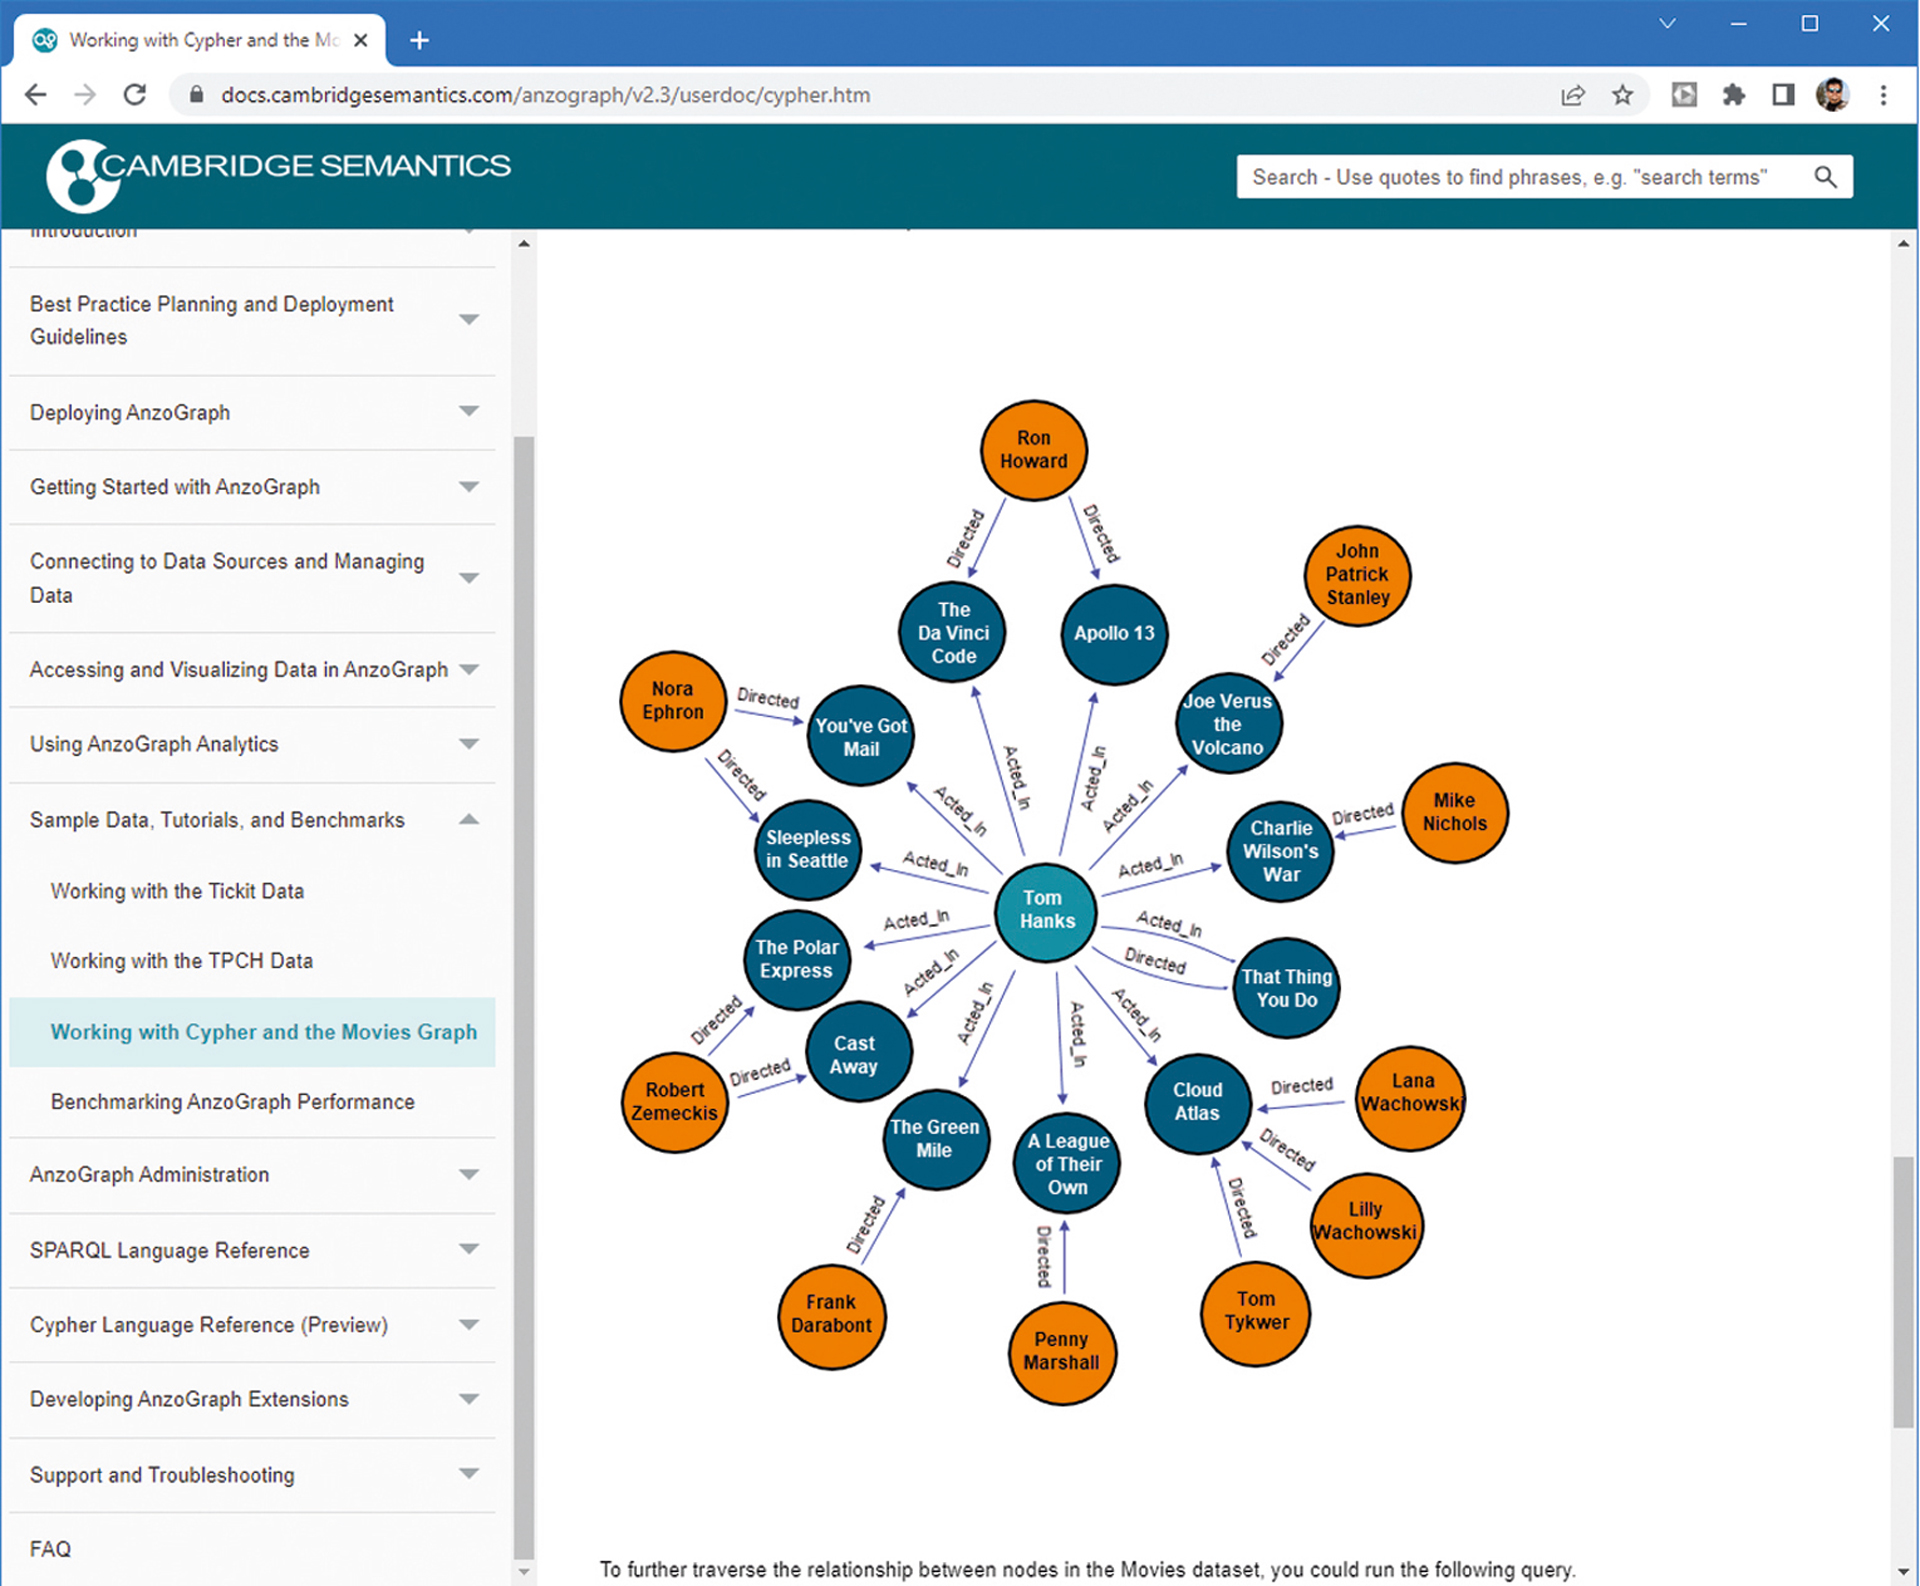1920x1586 pixels.
Task: Select Working with the TPCH Data
Action: [x=181, y=961]
